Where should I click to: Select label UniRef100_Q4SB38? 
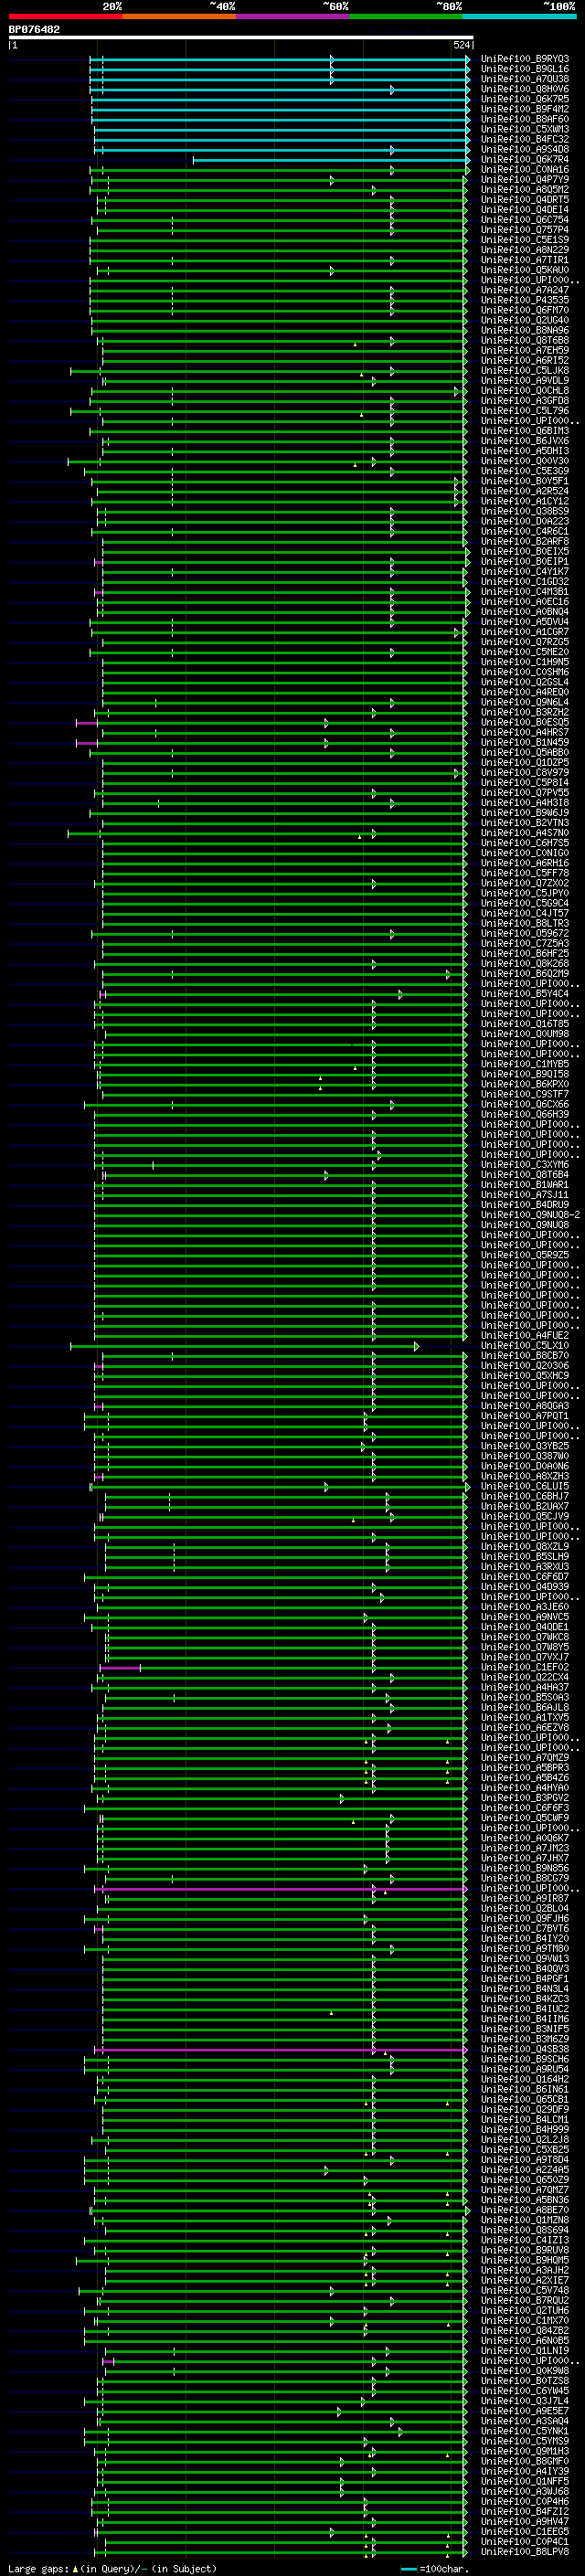tap(525, 2050)
